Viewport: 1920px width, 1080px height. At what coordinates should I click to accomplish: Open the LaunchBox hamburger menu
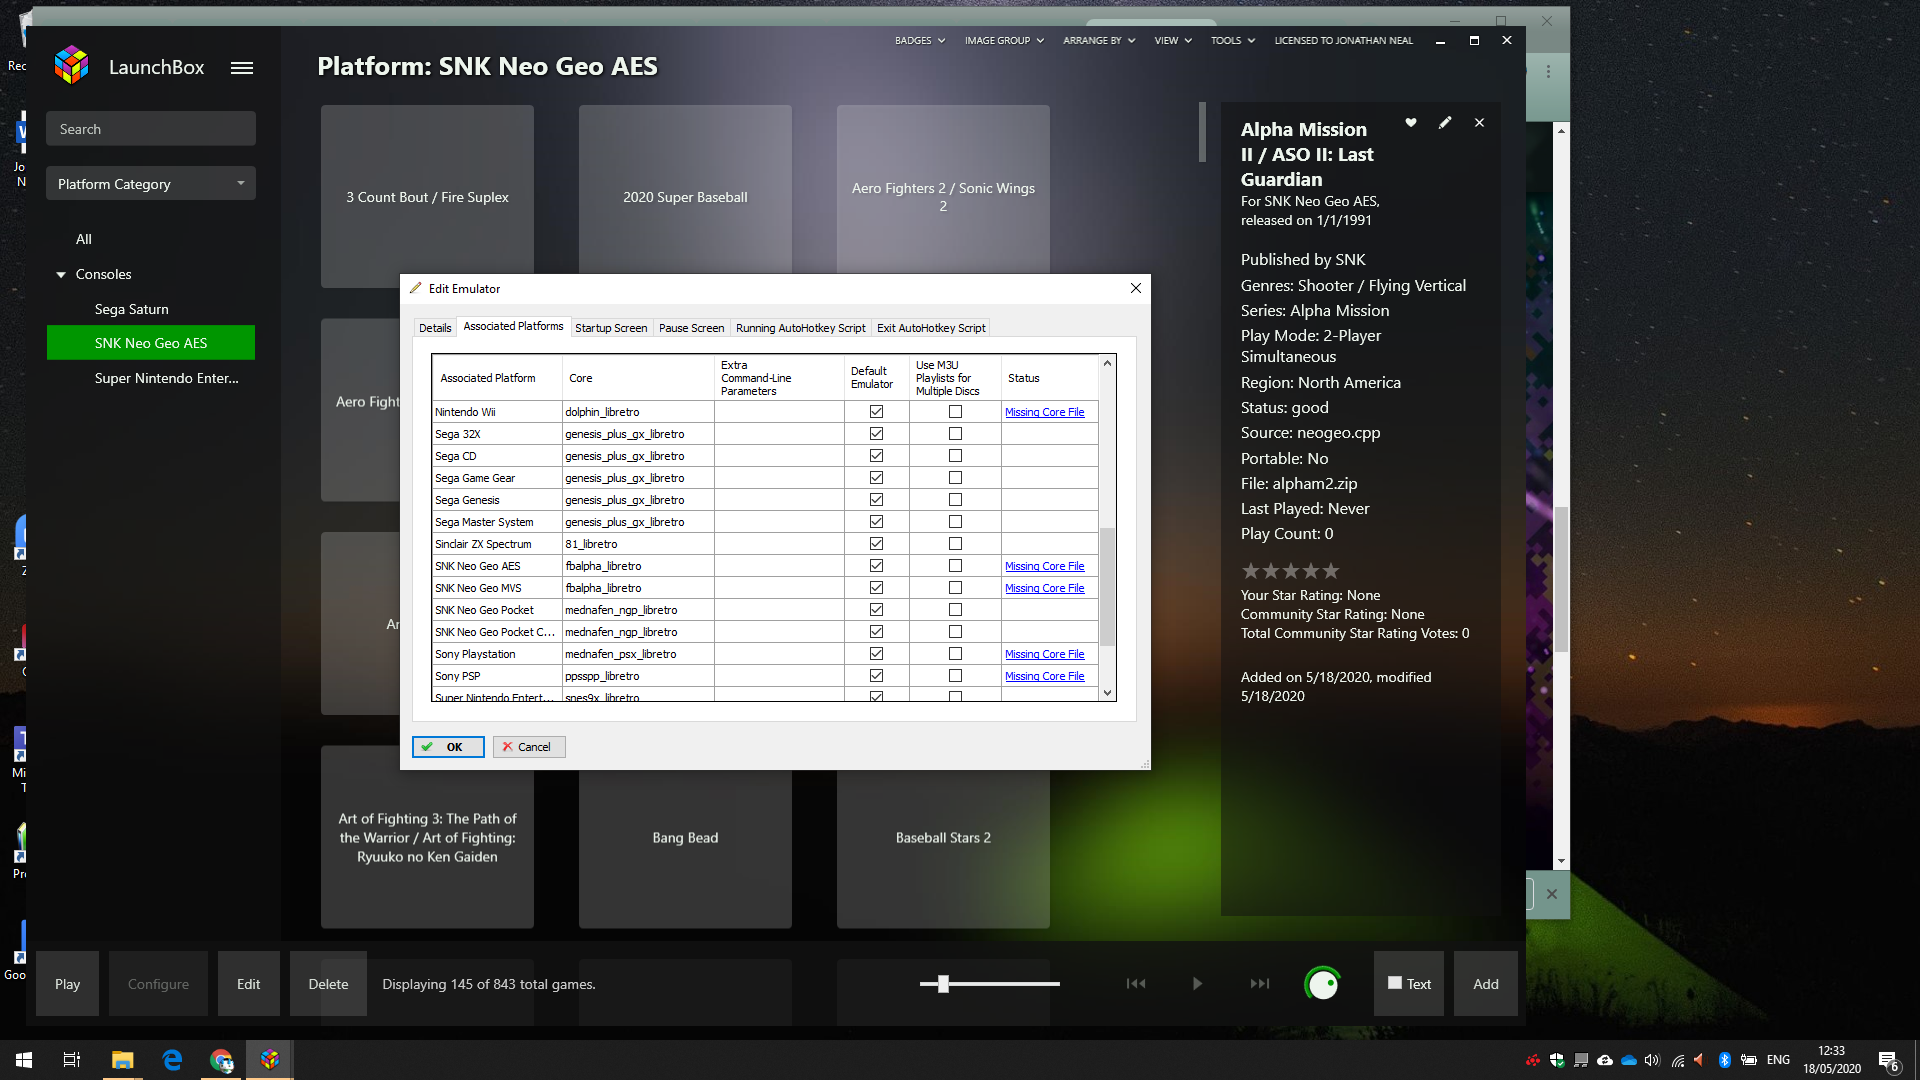(242, 68)
